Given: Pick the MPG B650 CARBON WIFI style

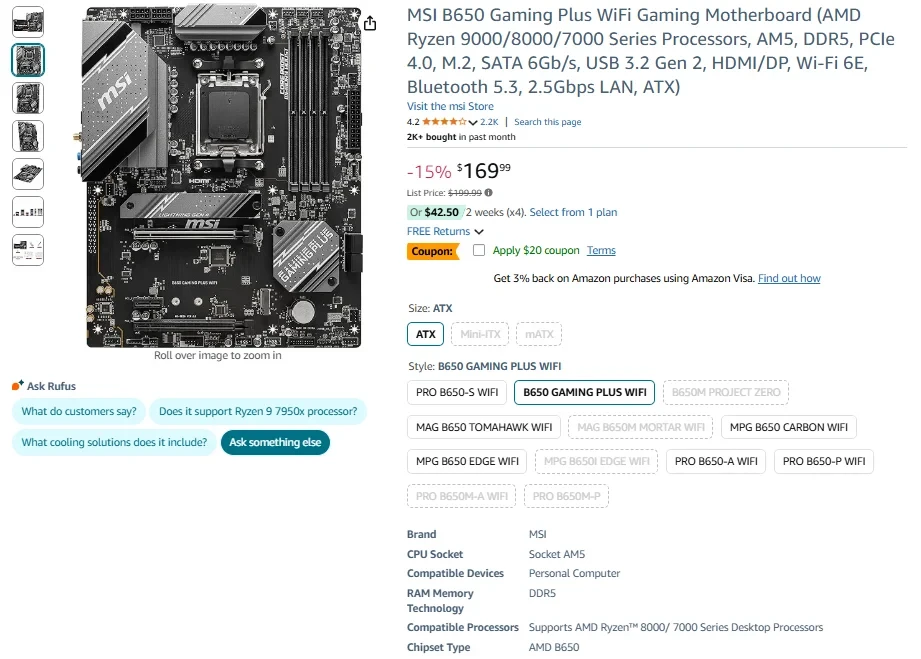Looking at the screenshot, I should 788,427.
